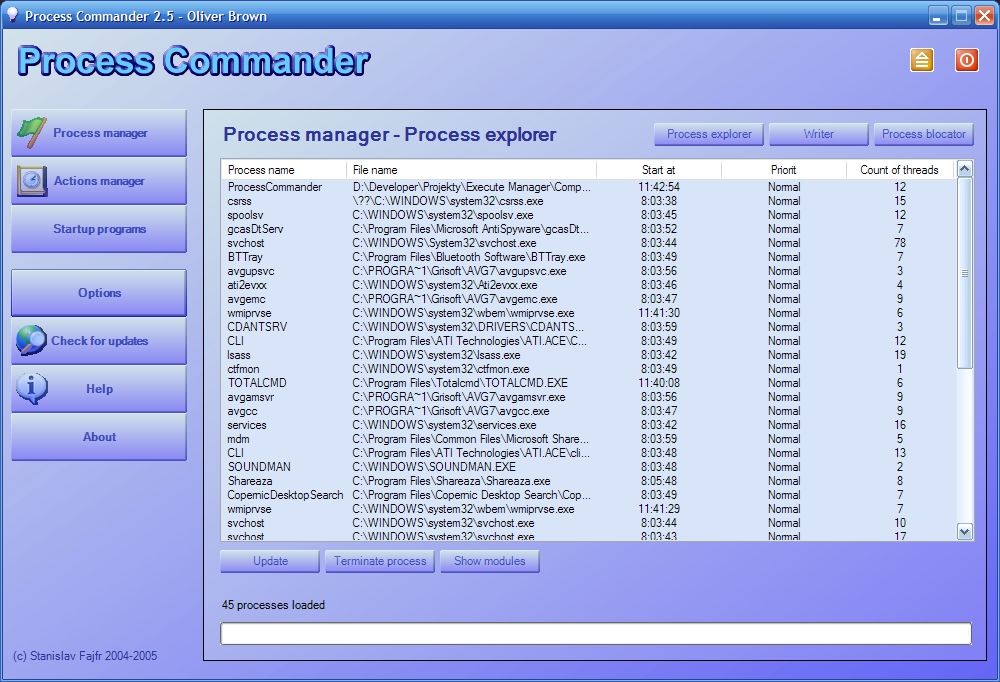The width and height of the screenshot is (1000, 682).
Task: Sort by Priorit column header
Action: coord(784,170)
